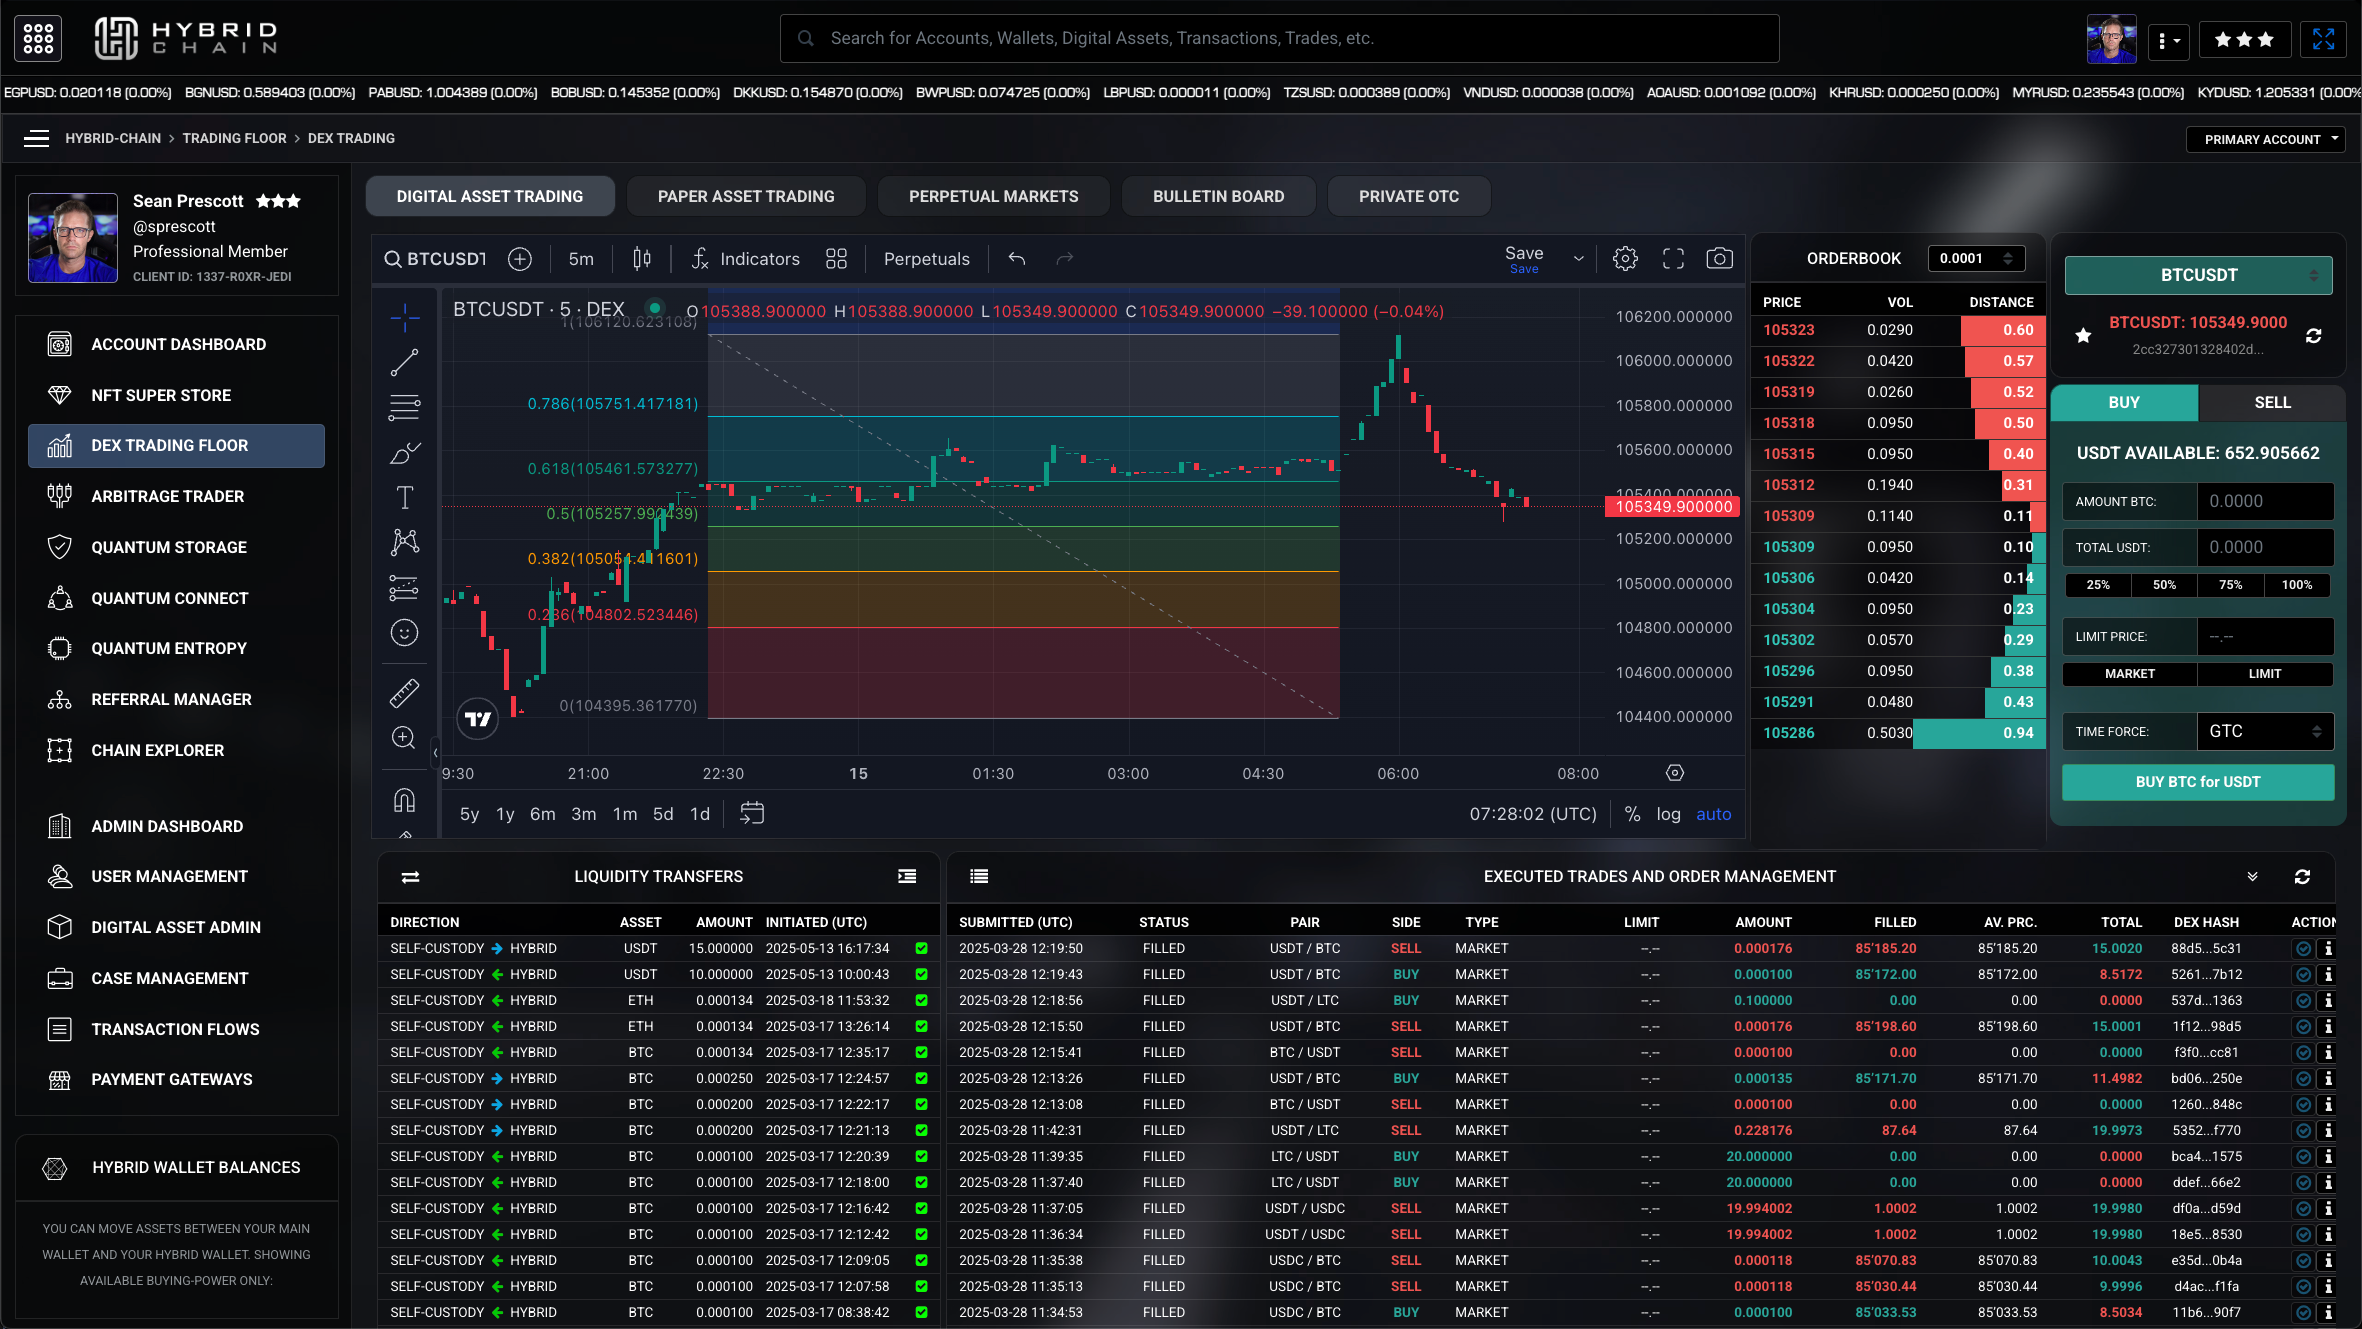Open chart settings gear icon
The width and height of the screenshot is (2362, 1329).
pos(1625,259)
